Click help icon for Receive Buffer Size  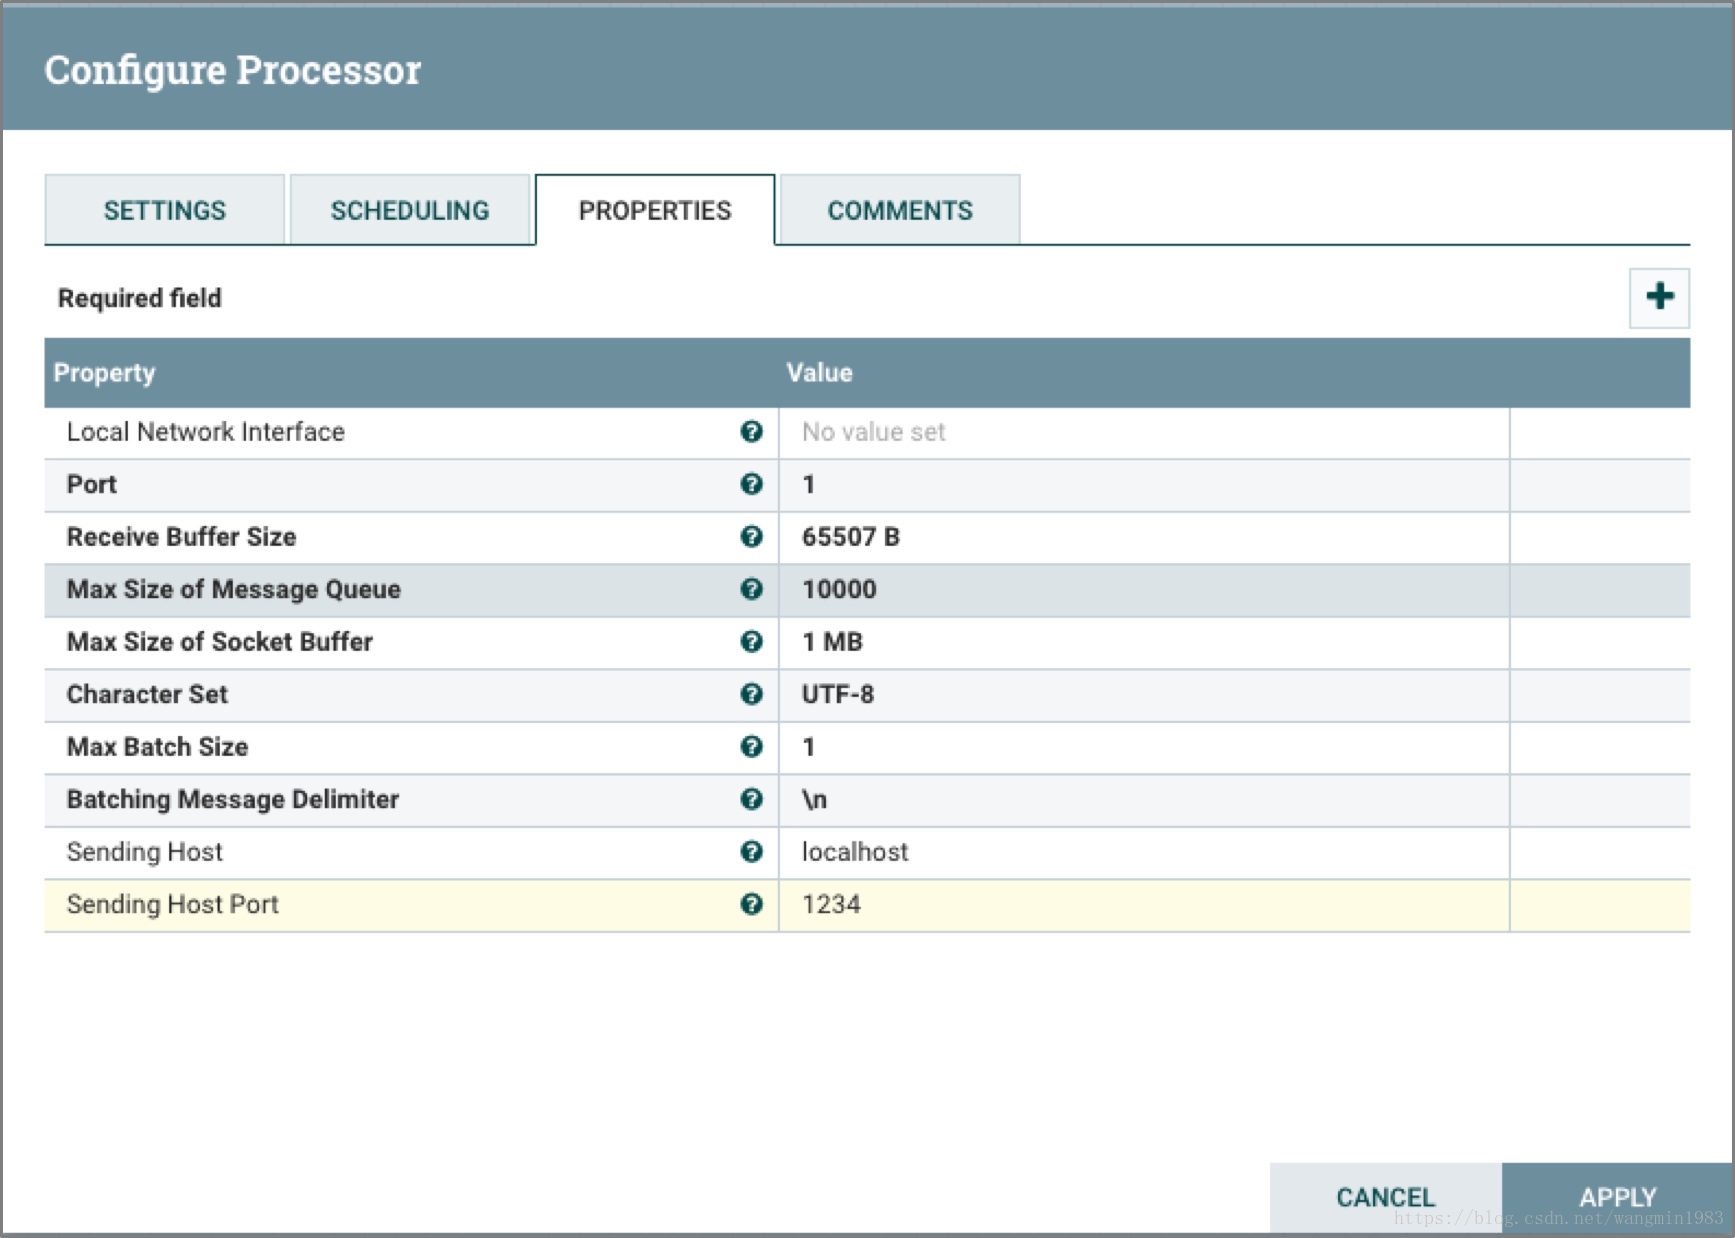751,537
